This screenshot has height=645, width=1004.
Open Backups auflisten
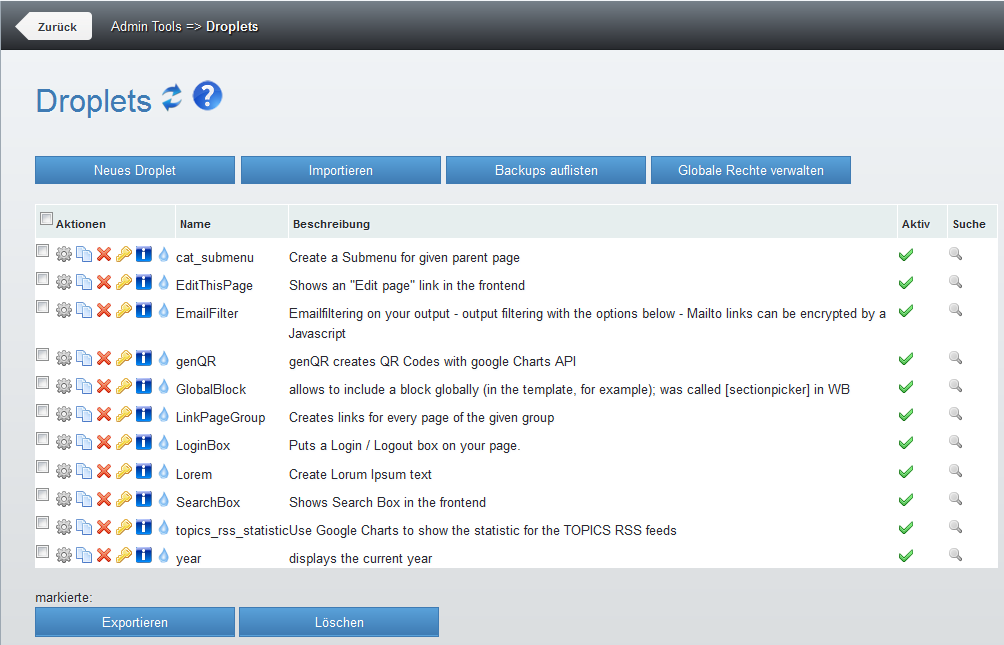point(546,170)
